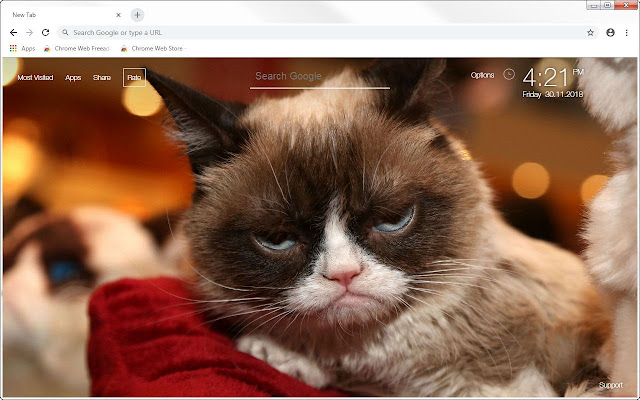Click the Rate button
The image size is (640, 400).
(x=134, y=78)
